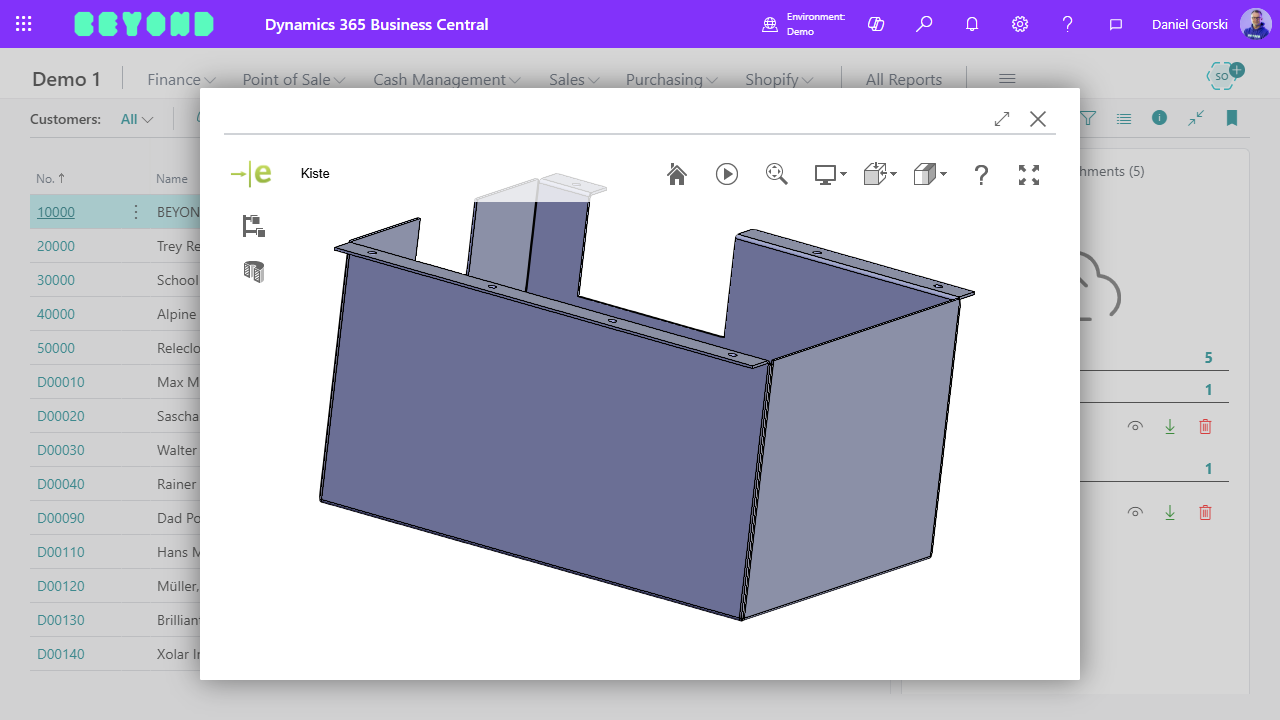
Task: Open the settings gear in top bar
Action: point(1020,24)
